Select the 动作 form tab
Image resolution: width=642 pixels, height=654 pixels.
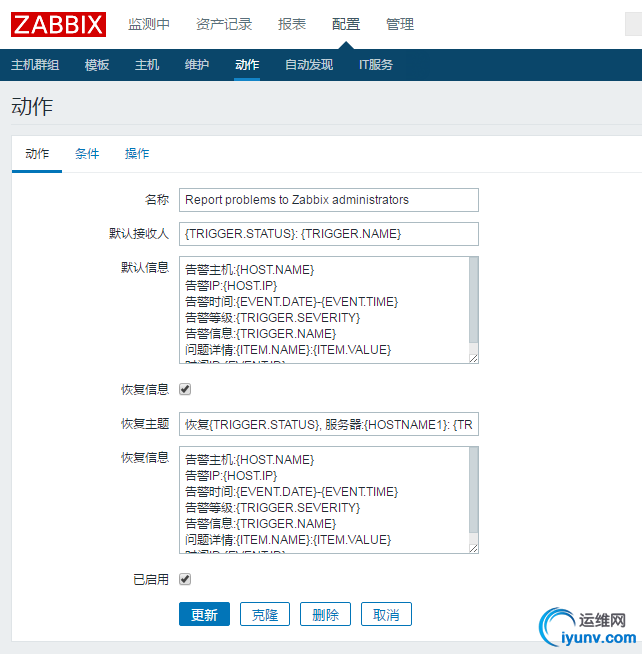37,154
